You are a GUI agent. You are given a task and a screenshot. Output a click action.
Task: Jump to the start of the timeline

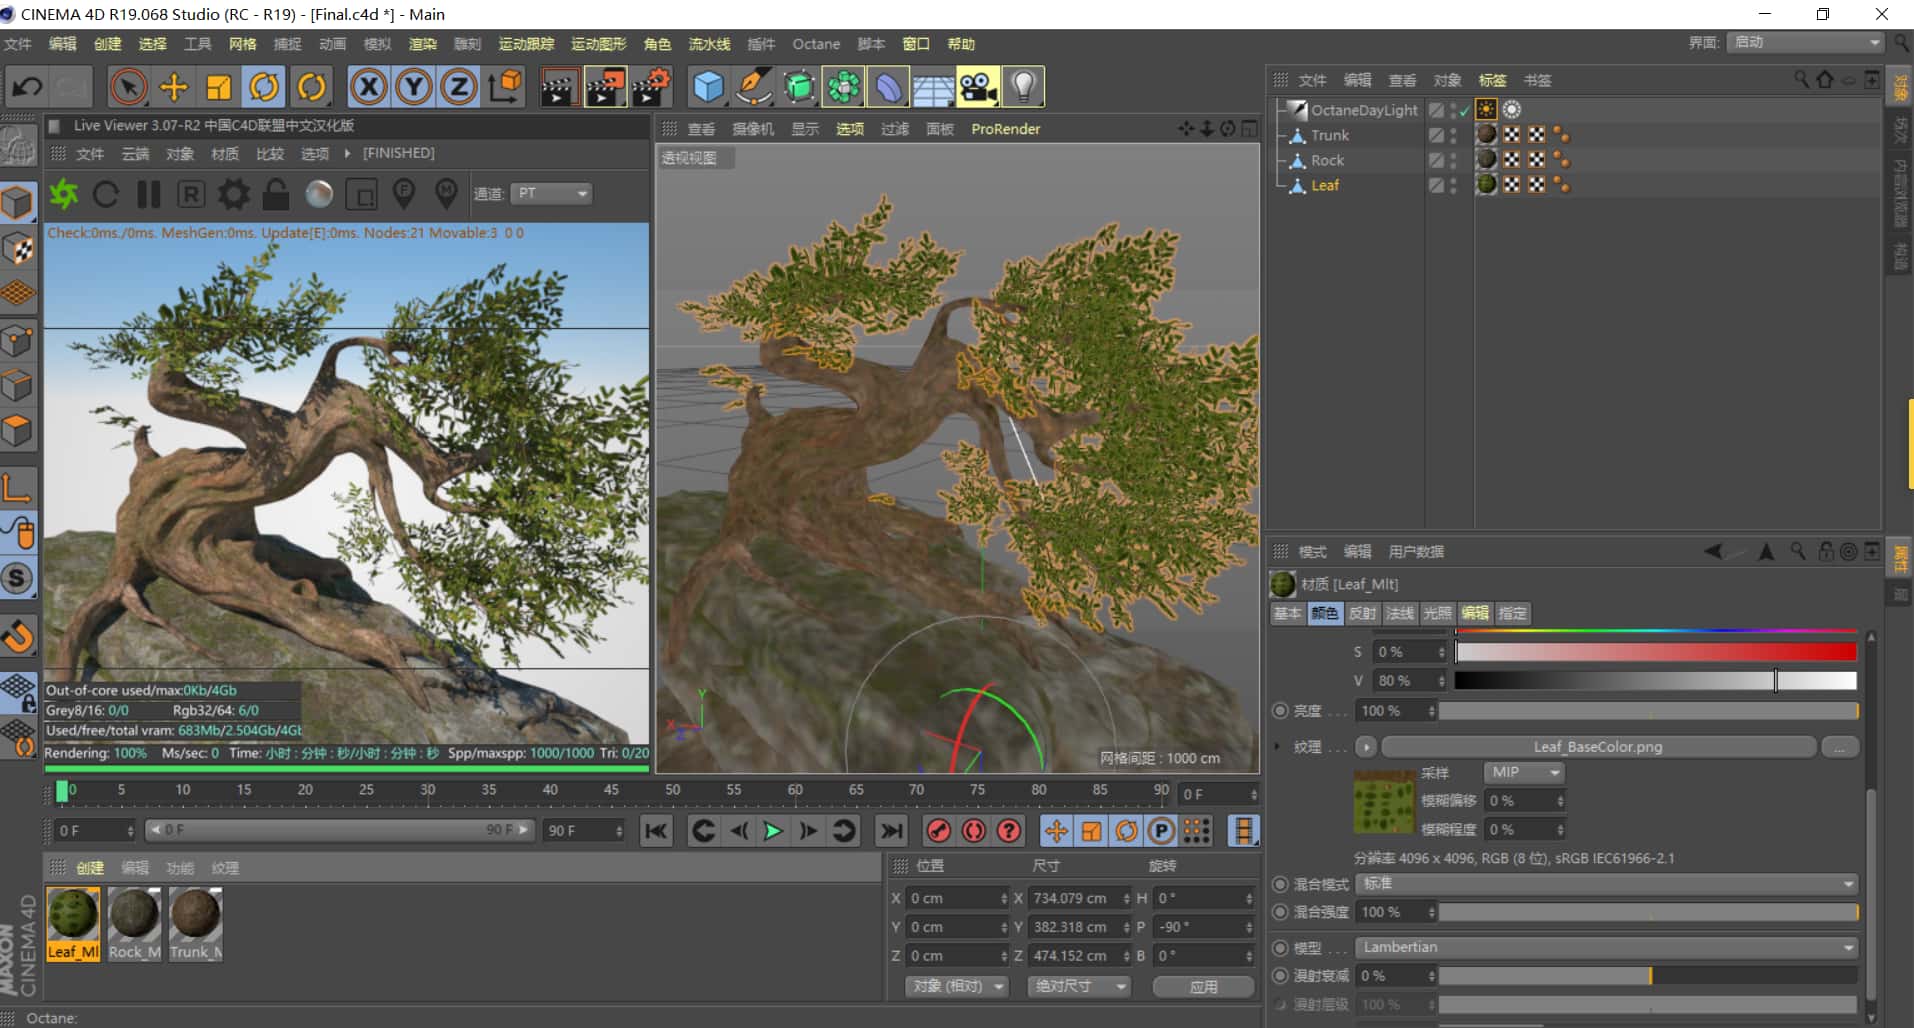point(656,831)
